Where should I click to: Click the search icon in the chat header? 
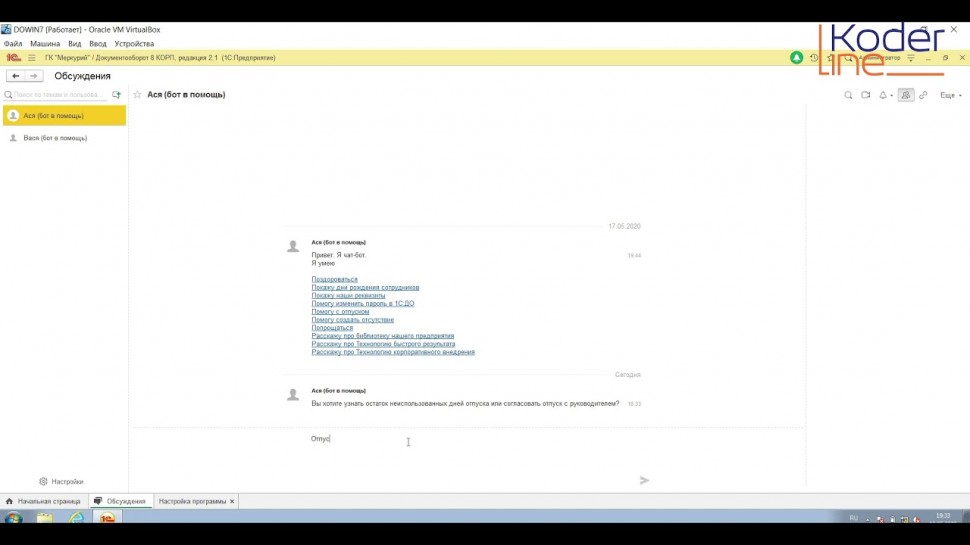(x=849, y=95)
